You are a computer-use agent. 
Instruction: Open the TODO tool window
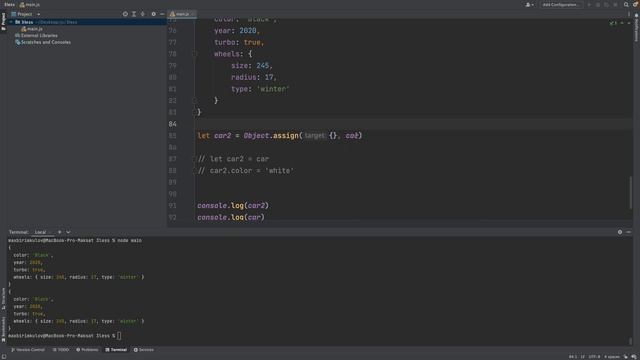click(61, 350)
